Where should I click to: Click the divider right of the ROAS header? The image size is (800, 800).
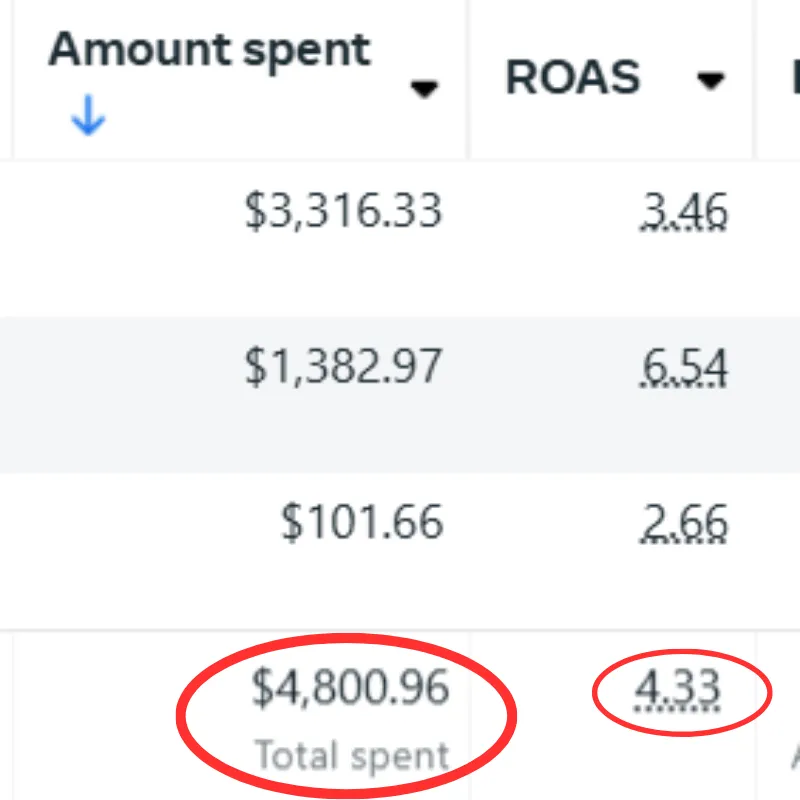click(754, 80)
